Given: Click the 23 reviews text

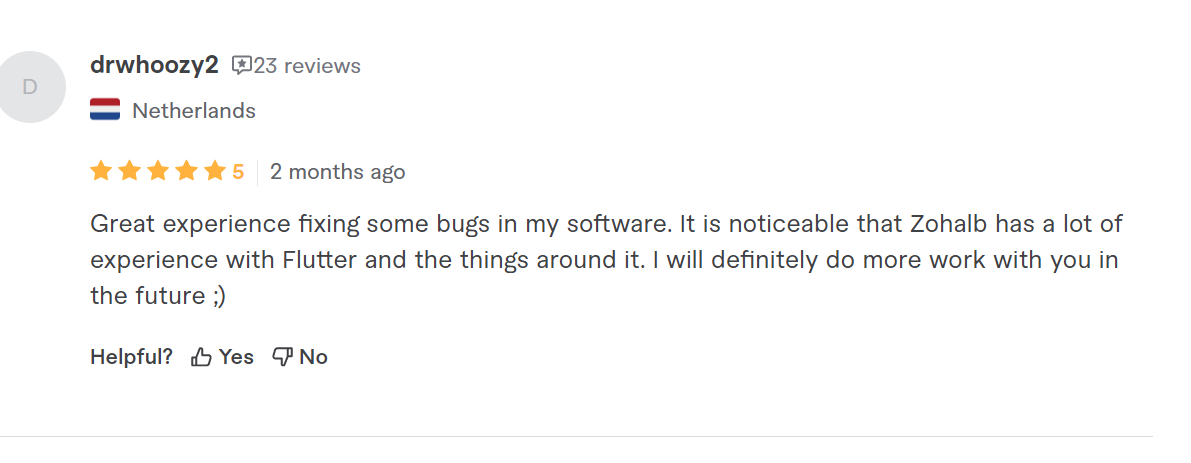Looking at the screenshot, I should [x=307, y=66].
